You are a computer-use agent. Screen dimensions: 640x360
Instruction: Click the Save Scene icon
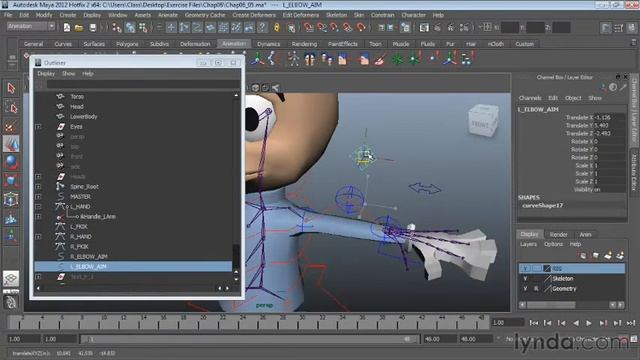[x=93, y=27]
